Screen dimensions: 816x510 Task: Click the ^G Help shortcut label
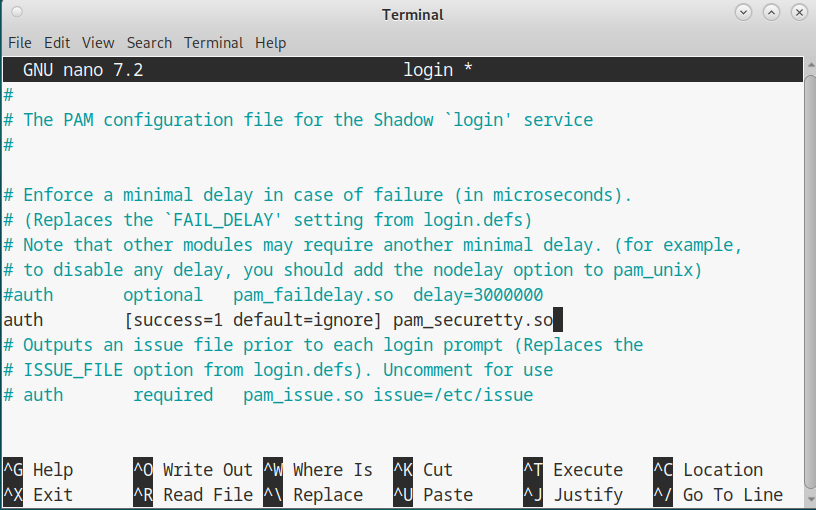38,470
